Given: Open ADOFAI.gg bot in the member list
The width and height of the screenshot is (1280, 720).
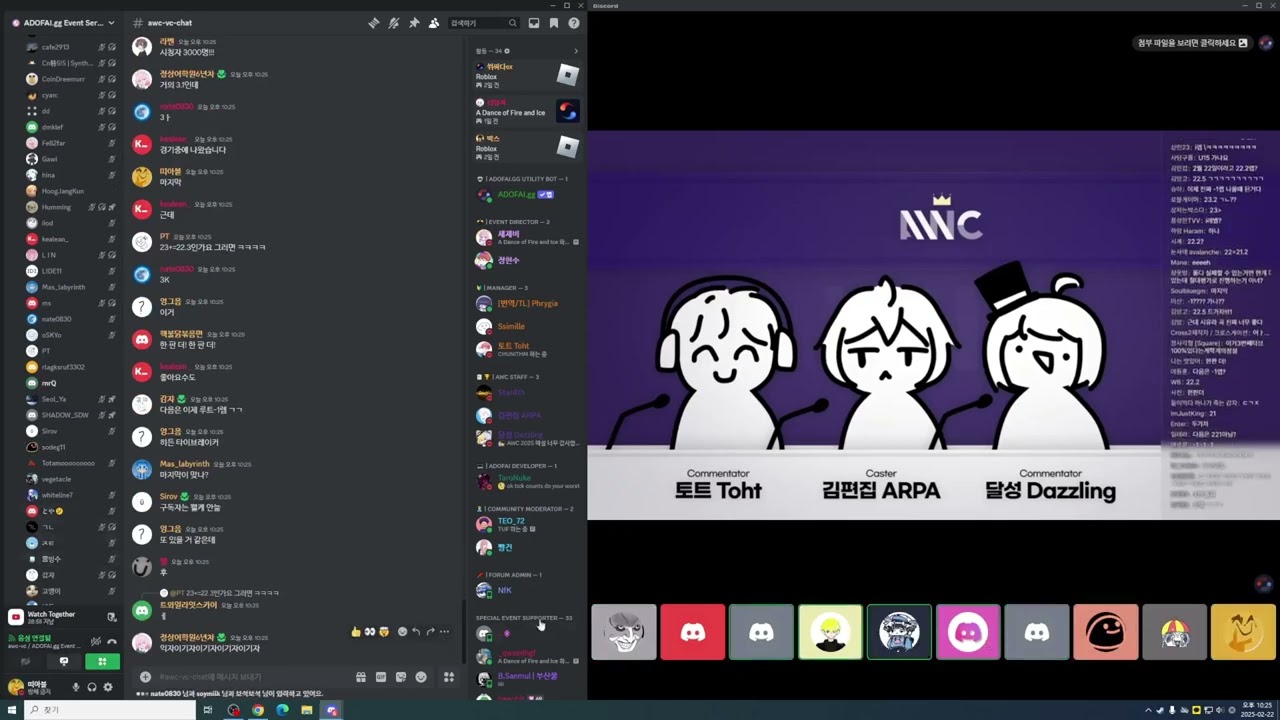Looking at the screenshot, I should coord(527,194).
